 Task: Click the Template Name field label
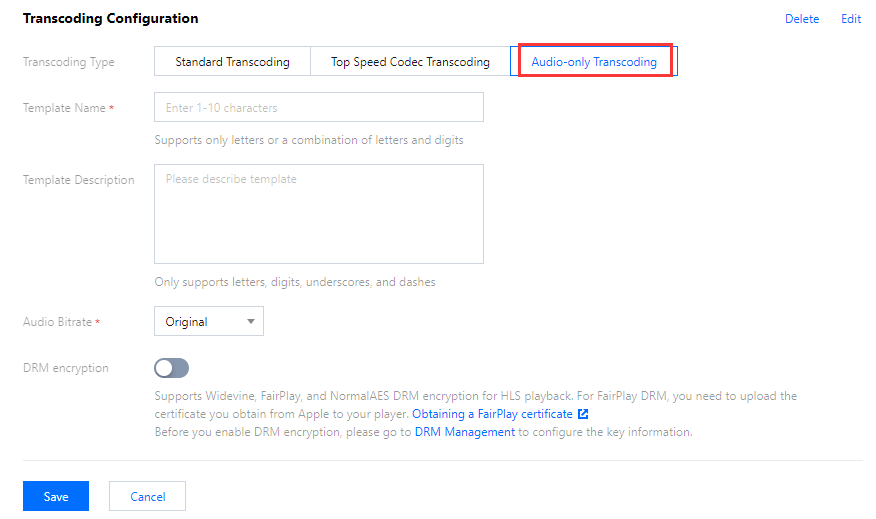[x=64, y=108]
